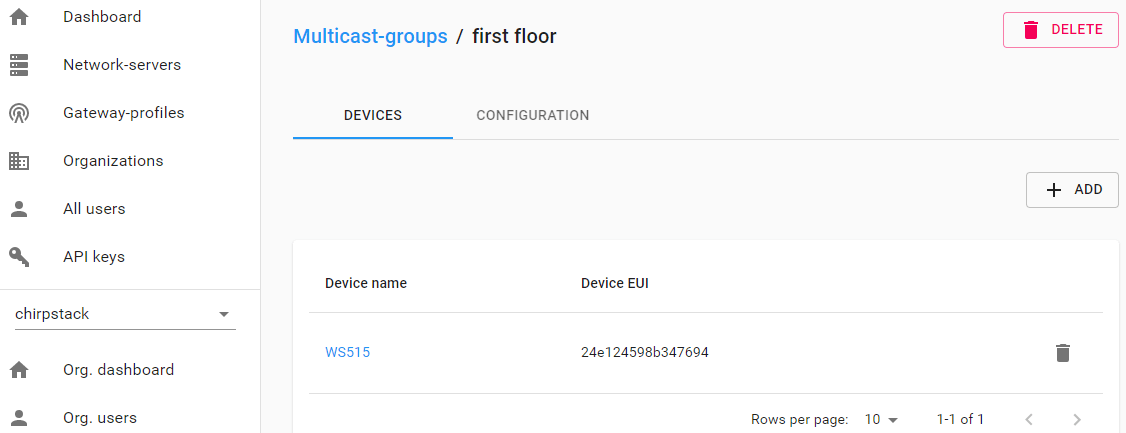Remove WS515 using row trash icon
The height and width of the screenshot is (433, 1126).
point(1063,353)
